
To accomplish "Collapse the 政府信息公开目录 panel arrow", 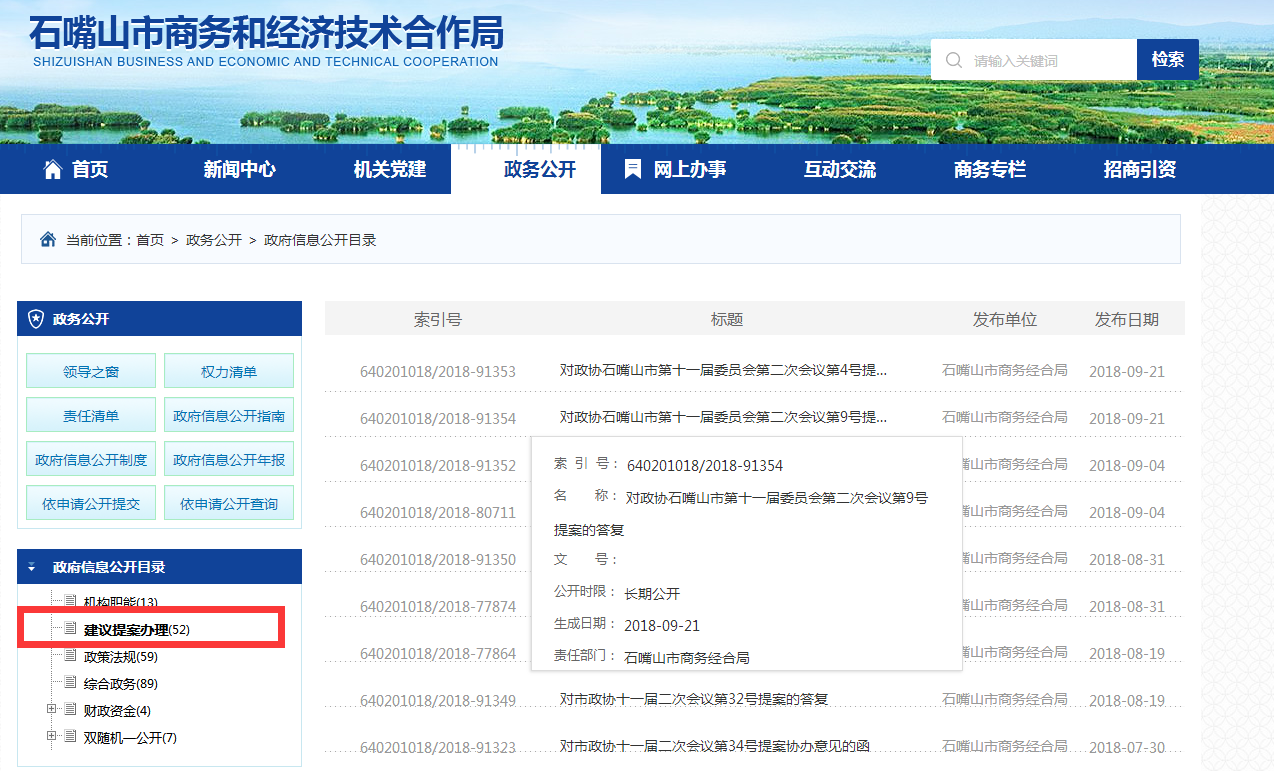I will (x=31, y=567).
